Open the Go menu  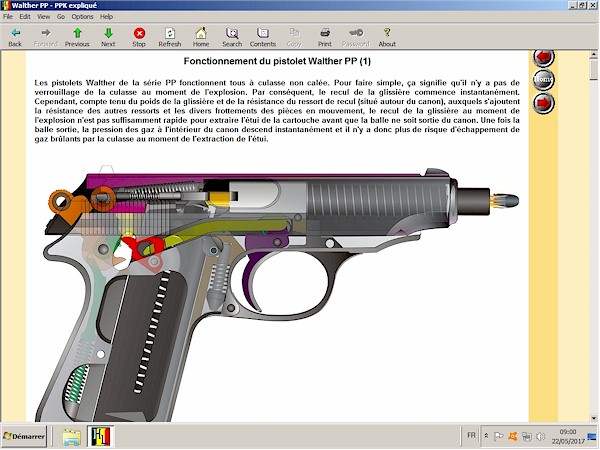tap(61, 16)
